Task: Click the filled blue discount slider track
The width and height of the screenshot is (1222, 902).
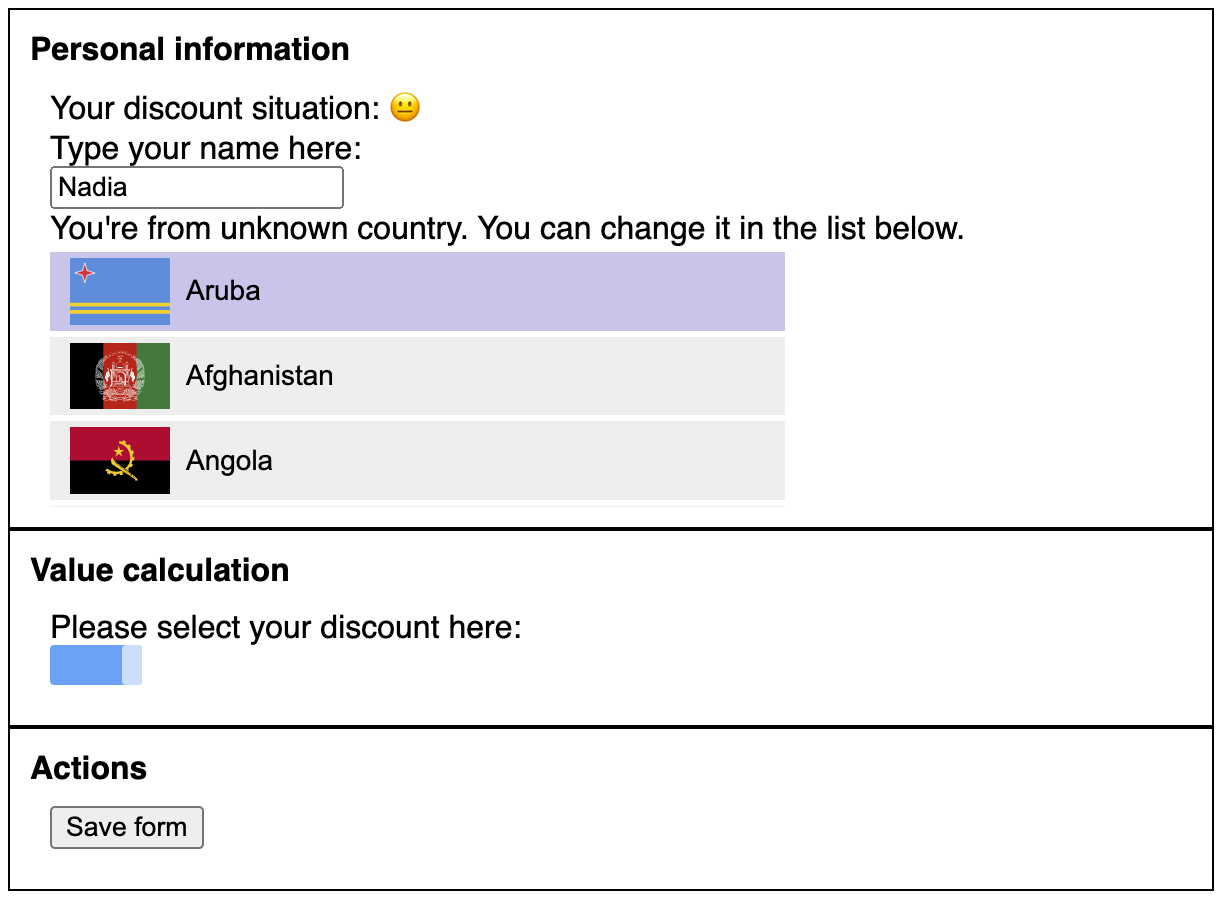Action: (86, 666)
